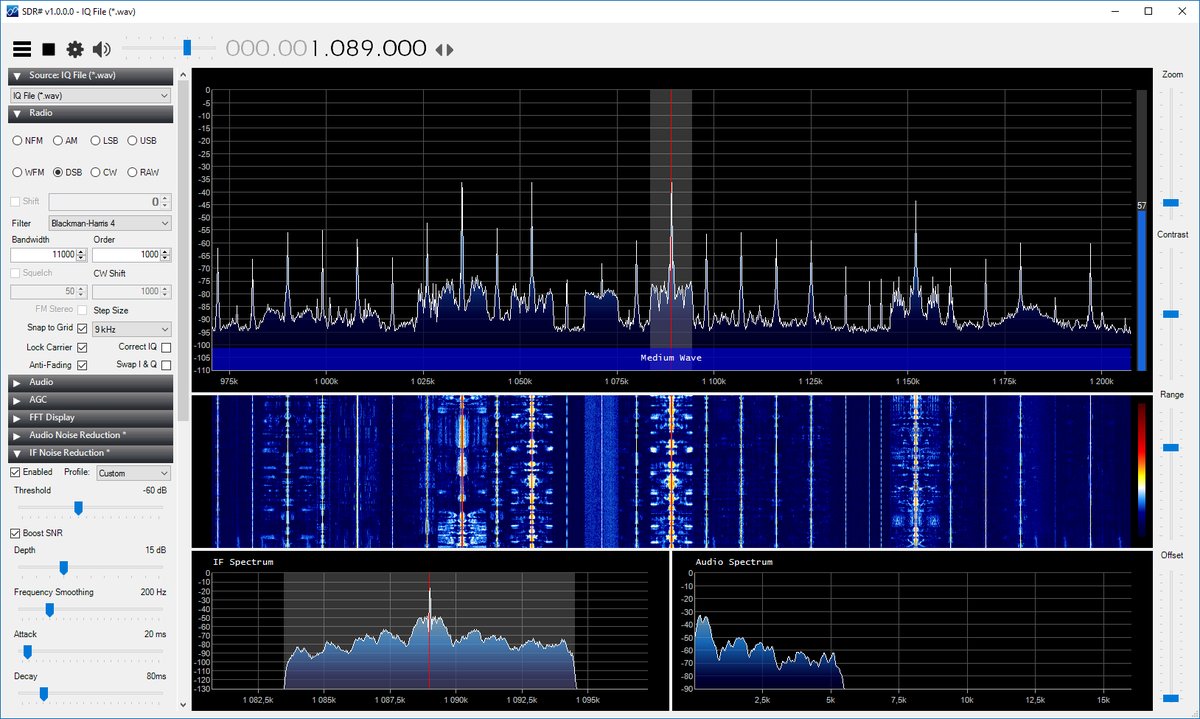Click the frequency tuning arrows icon
Viewport: 1200px width, 719px height.
point(444,49)
